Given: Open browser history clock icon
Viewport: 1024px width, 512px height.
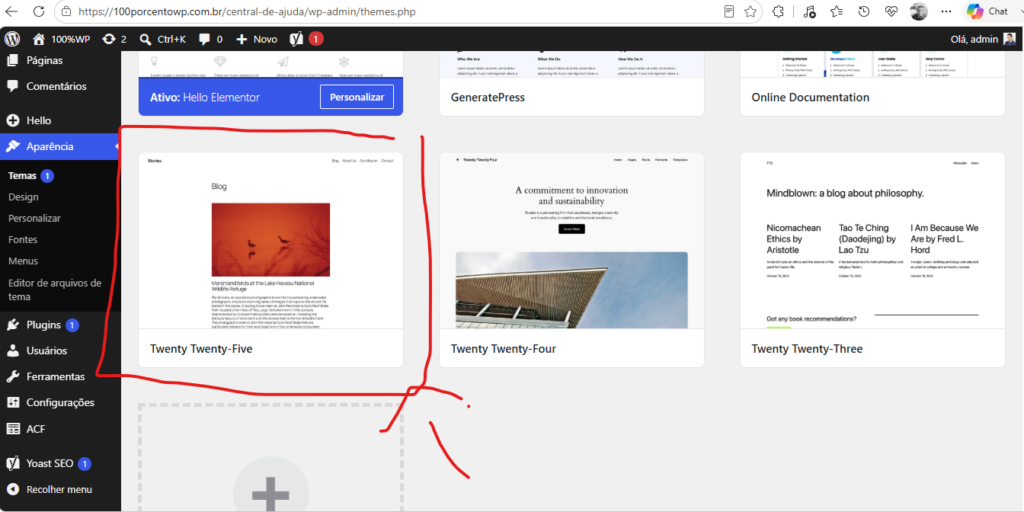Looking at the screenshot, I should tap(863, 11).
